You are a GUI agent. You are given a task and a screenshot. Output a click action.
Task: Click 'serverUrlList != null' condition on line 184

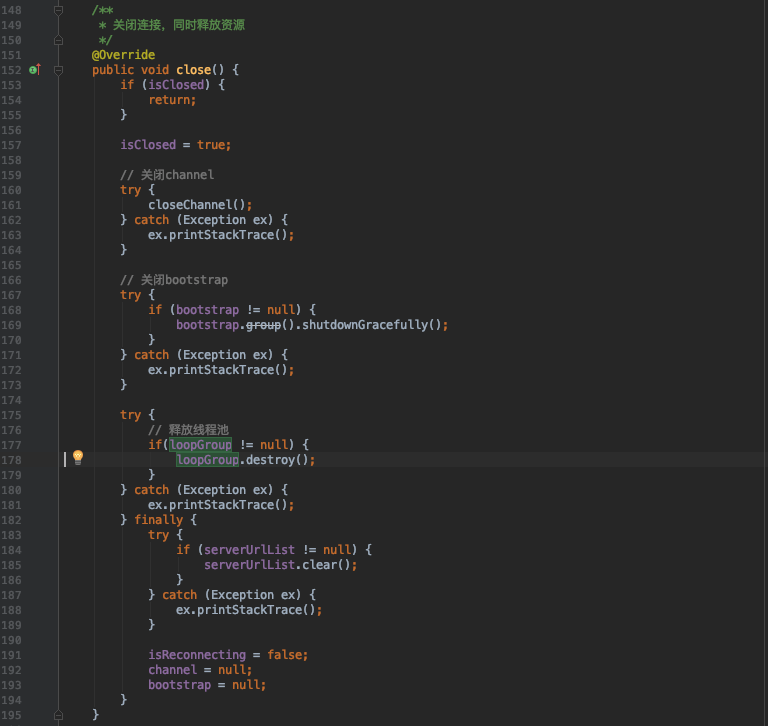tap(277, 550)
